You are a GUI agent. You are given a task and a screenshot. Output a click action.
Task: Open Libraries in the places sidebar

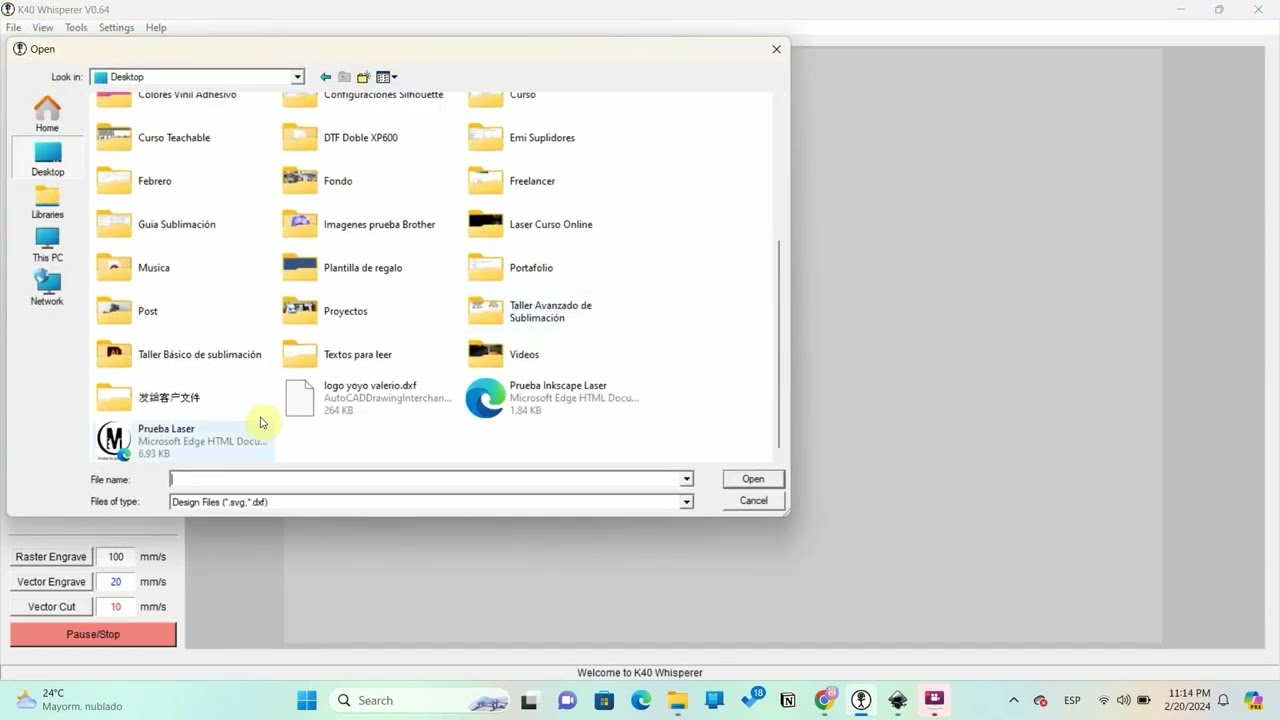[x=47, y=201]
